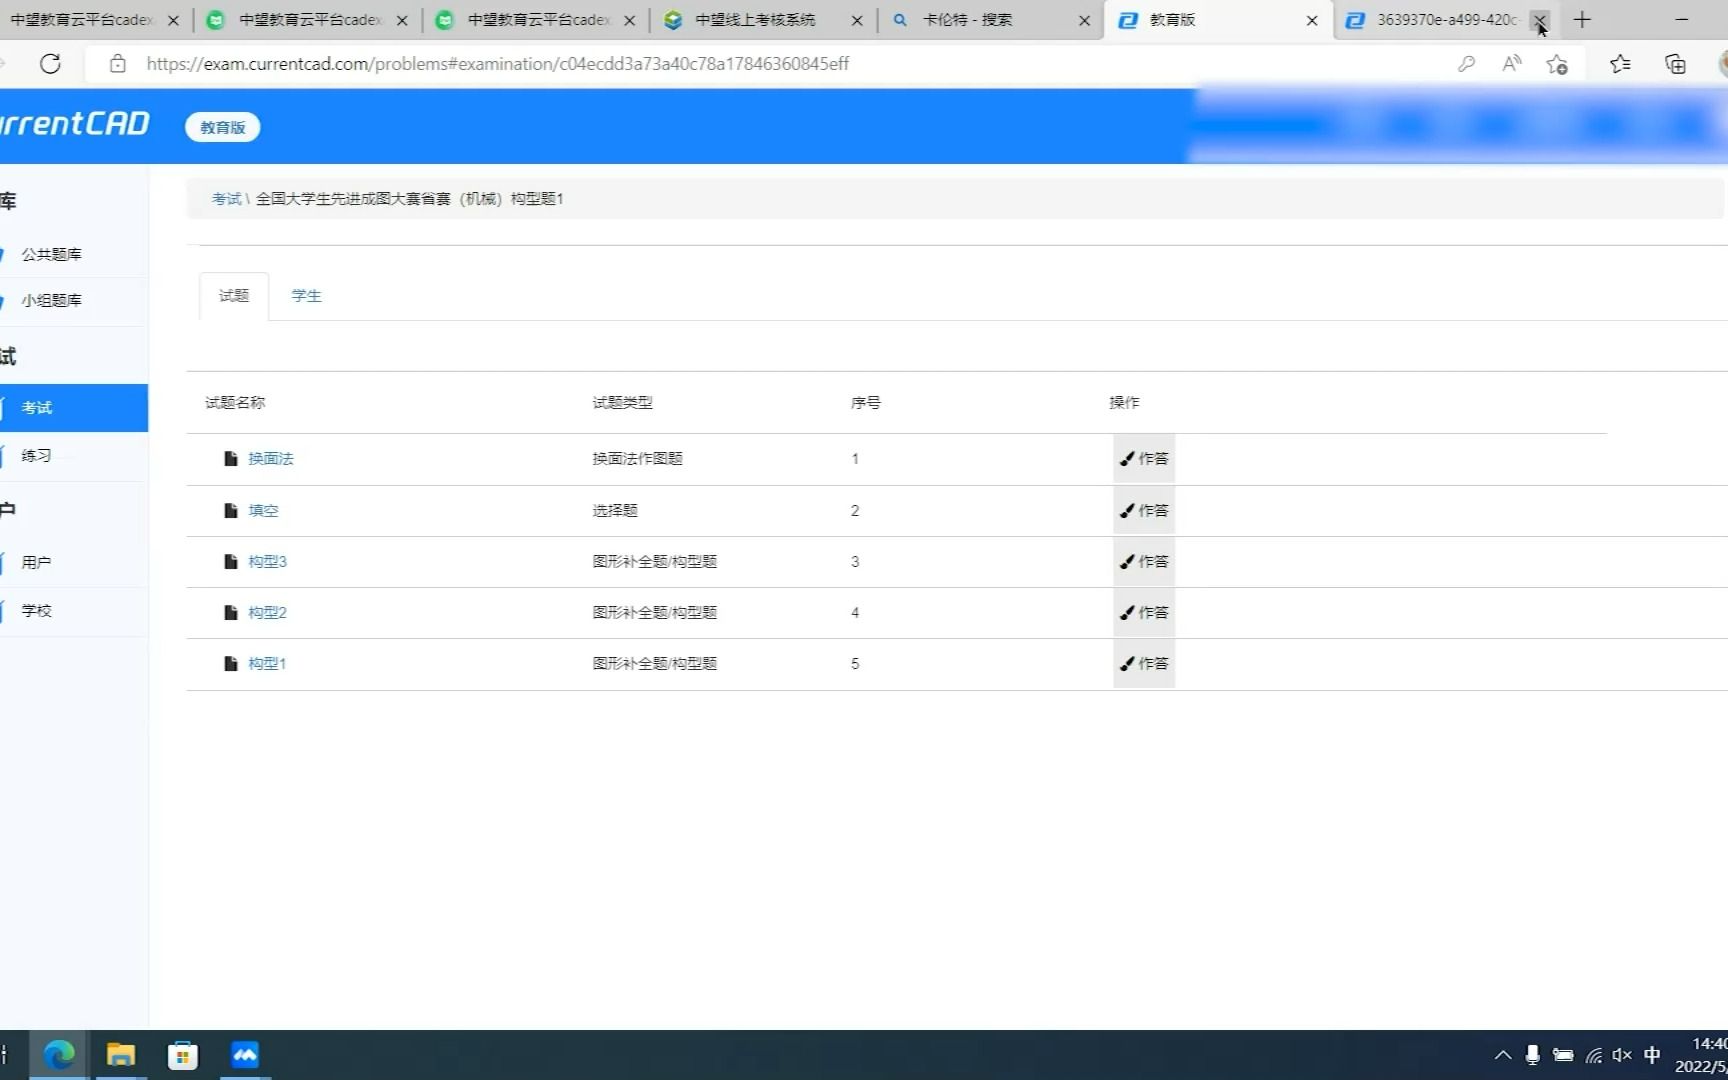Click the read aloud icon
Image resolution: width=1728 pixels, height=1080 pixels.
click(x=1512, y=64)
